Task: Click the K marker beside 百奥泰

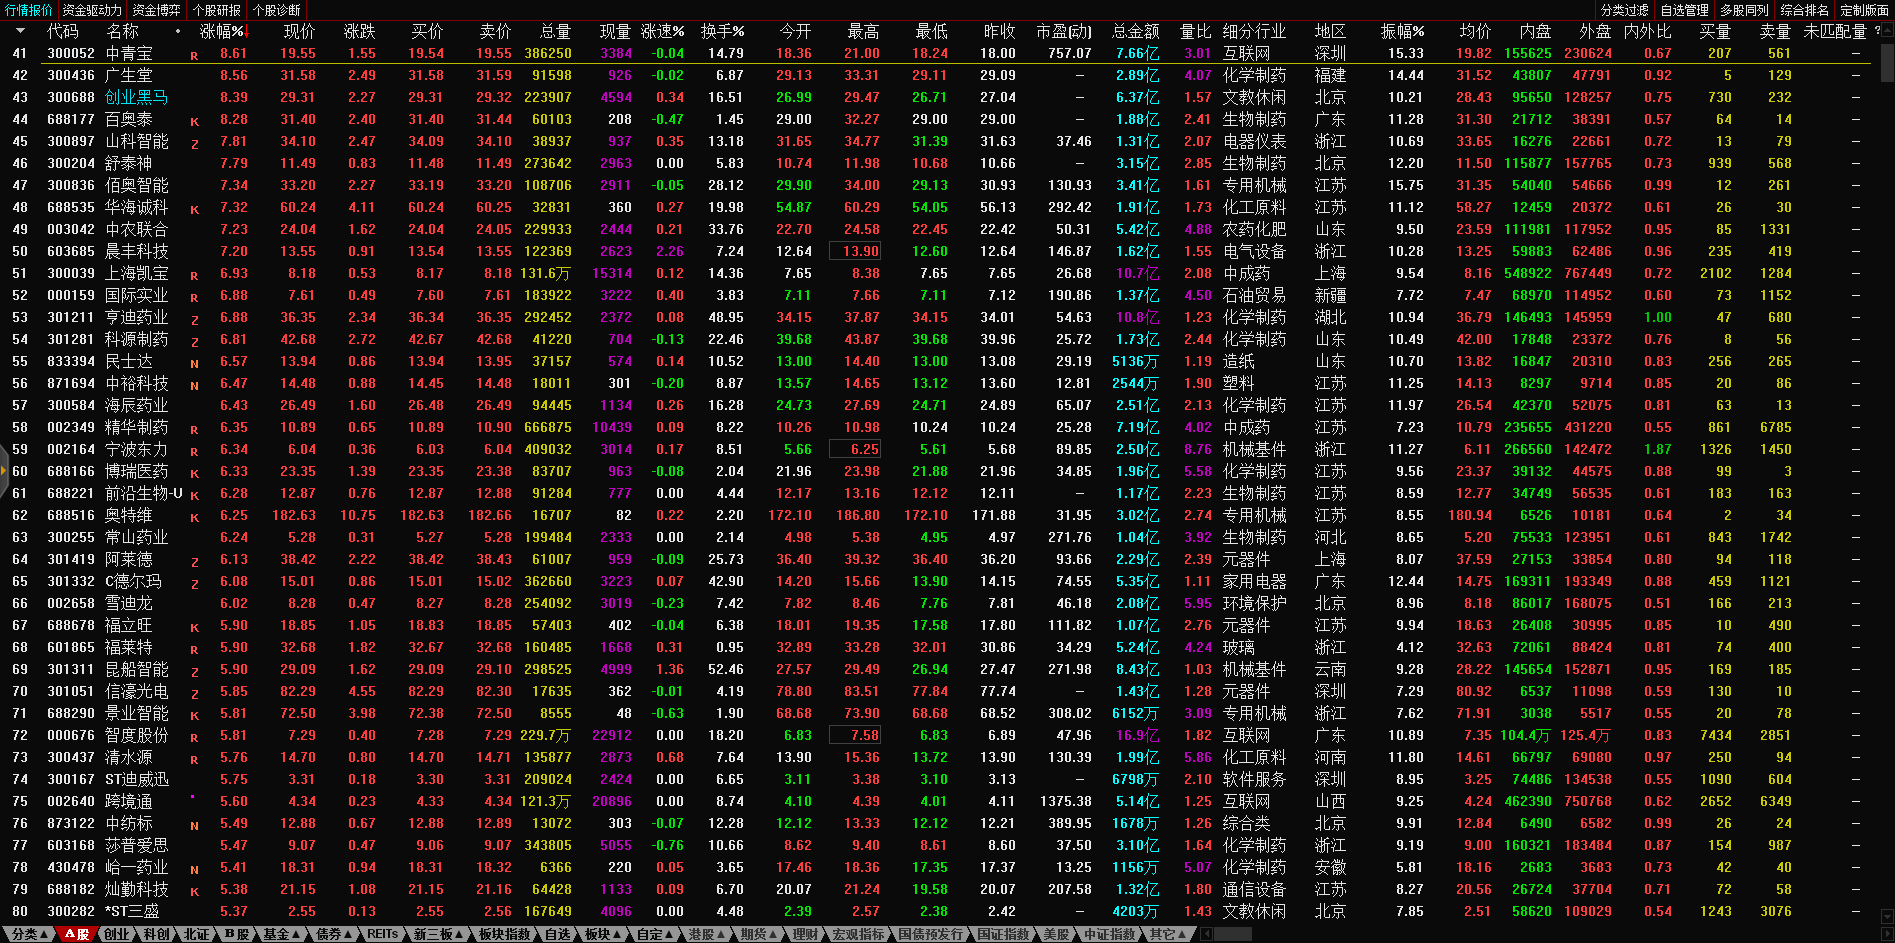Action: pyautogui.click(x=194, y=121)
